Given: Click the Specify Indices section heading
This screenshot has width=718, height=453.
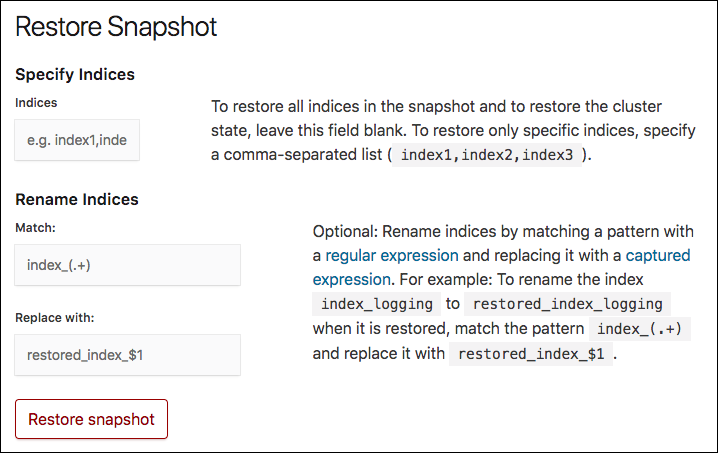Looking at the screenshot, I should [x=75, y=74].
